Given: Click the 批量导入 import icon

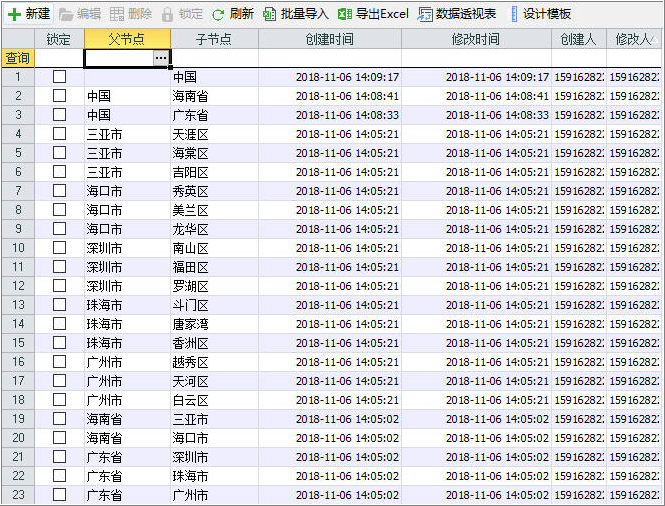Looking at the screenshot, I should coord(269,14).
